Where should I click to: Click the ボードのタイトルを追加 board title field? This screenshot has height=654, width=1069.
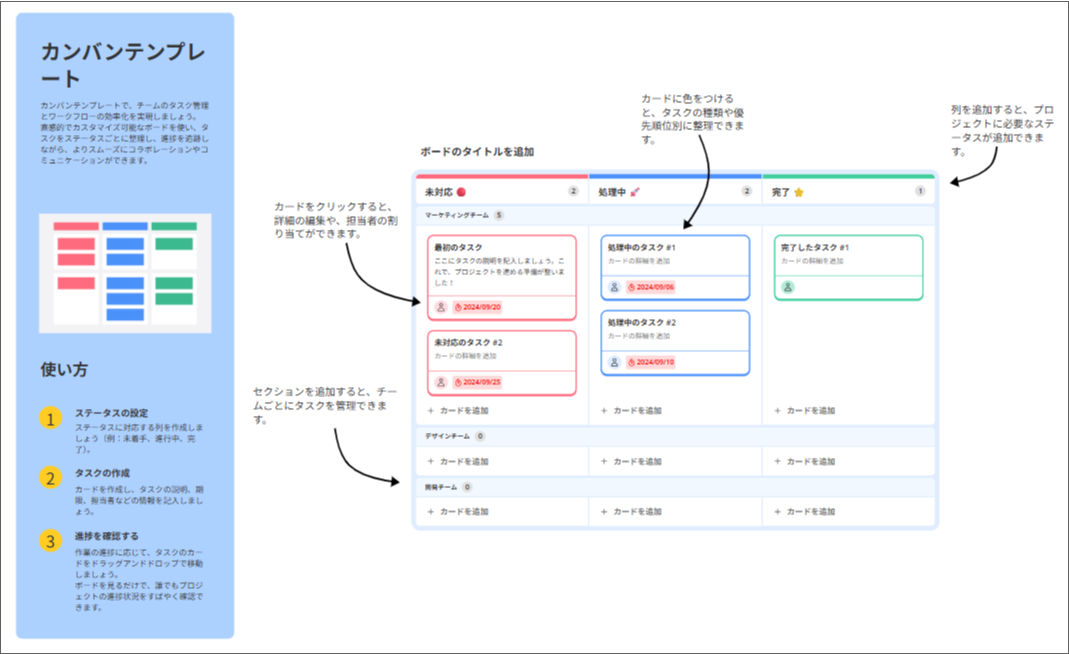(477, 152)
